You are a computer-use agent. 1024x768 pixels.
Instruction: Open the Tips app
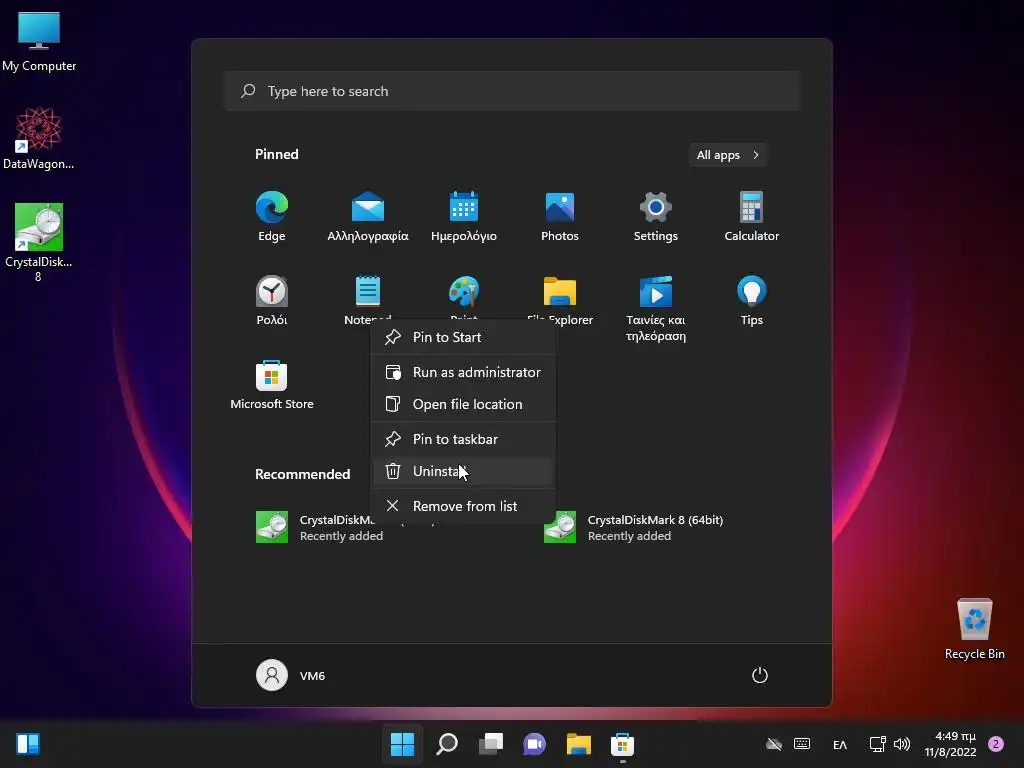pyautogui.click(x=752, y=300)
